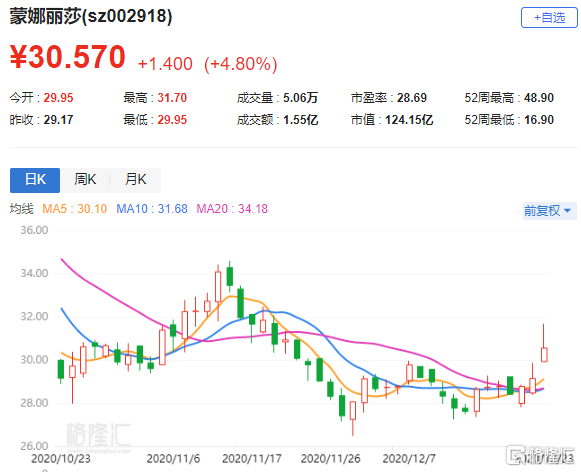This screenshot has width=581, height=472.
Task: Click the 2020/12/7 date axis label
Action: point(409,459)
